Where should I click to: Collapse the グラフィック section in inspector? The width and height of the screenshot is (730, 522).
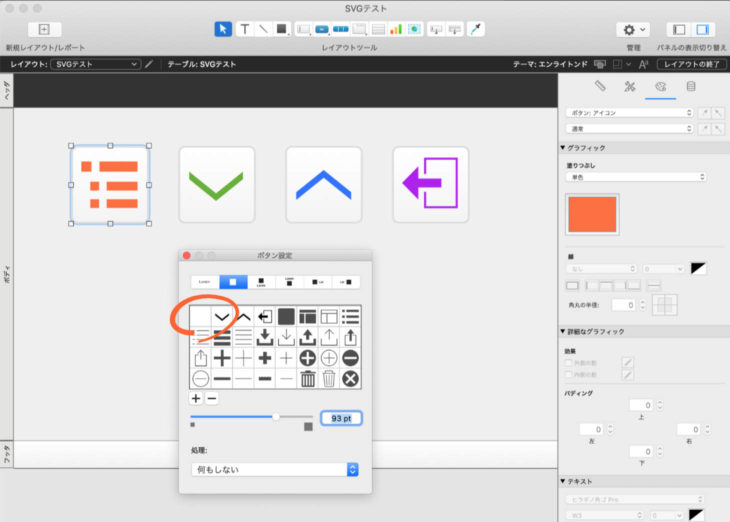coord(563,148)
